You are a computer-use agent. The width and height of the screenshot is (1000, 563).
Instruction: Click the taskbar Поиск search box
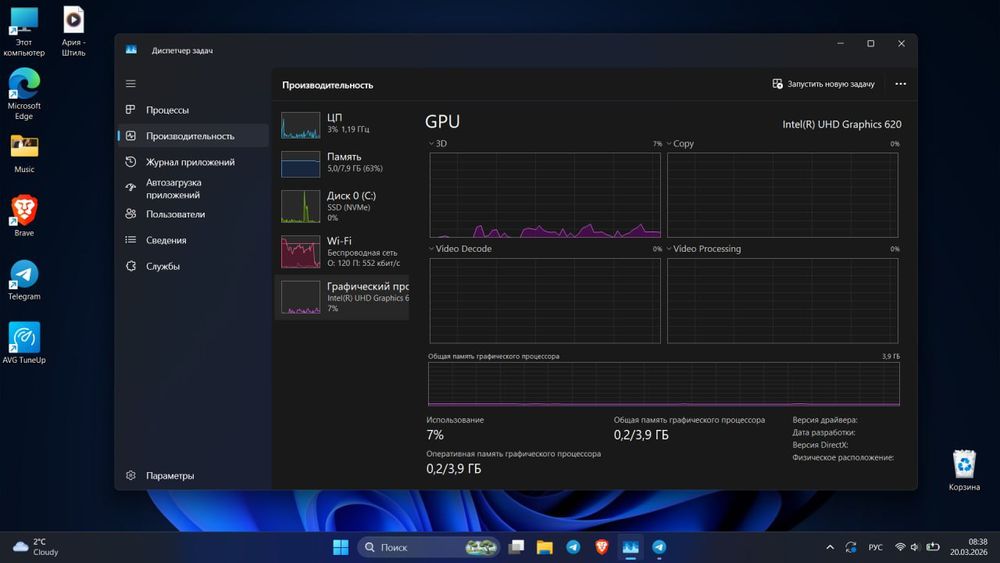point(429,547)
